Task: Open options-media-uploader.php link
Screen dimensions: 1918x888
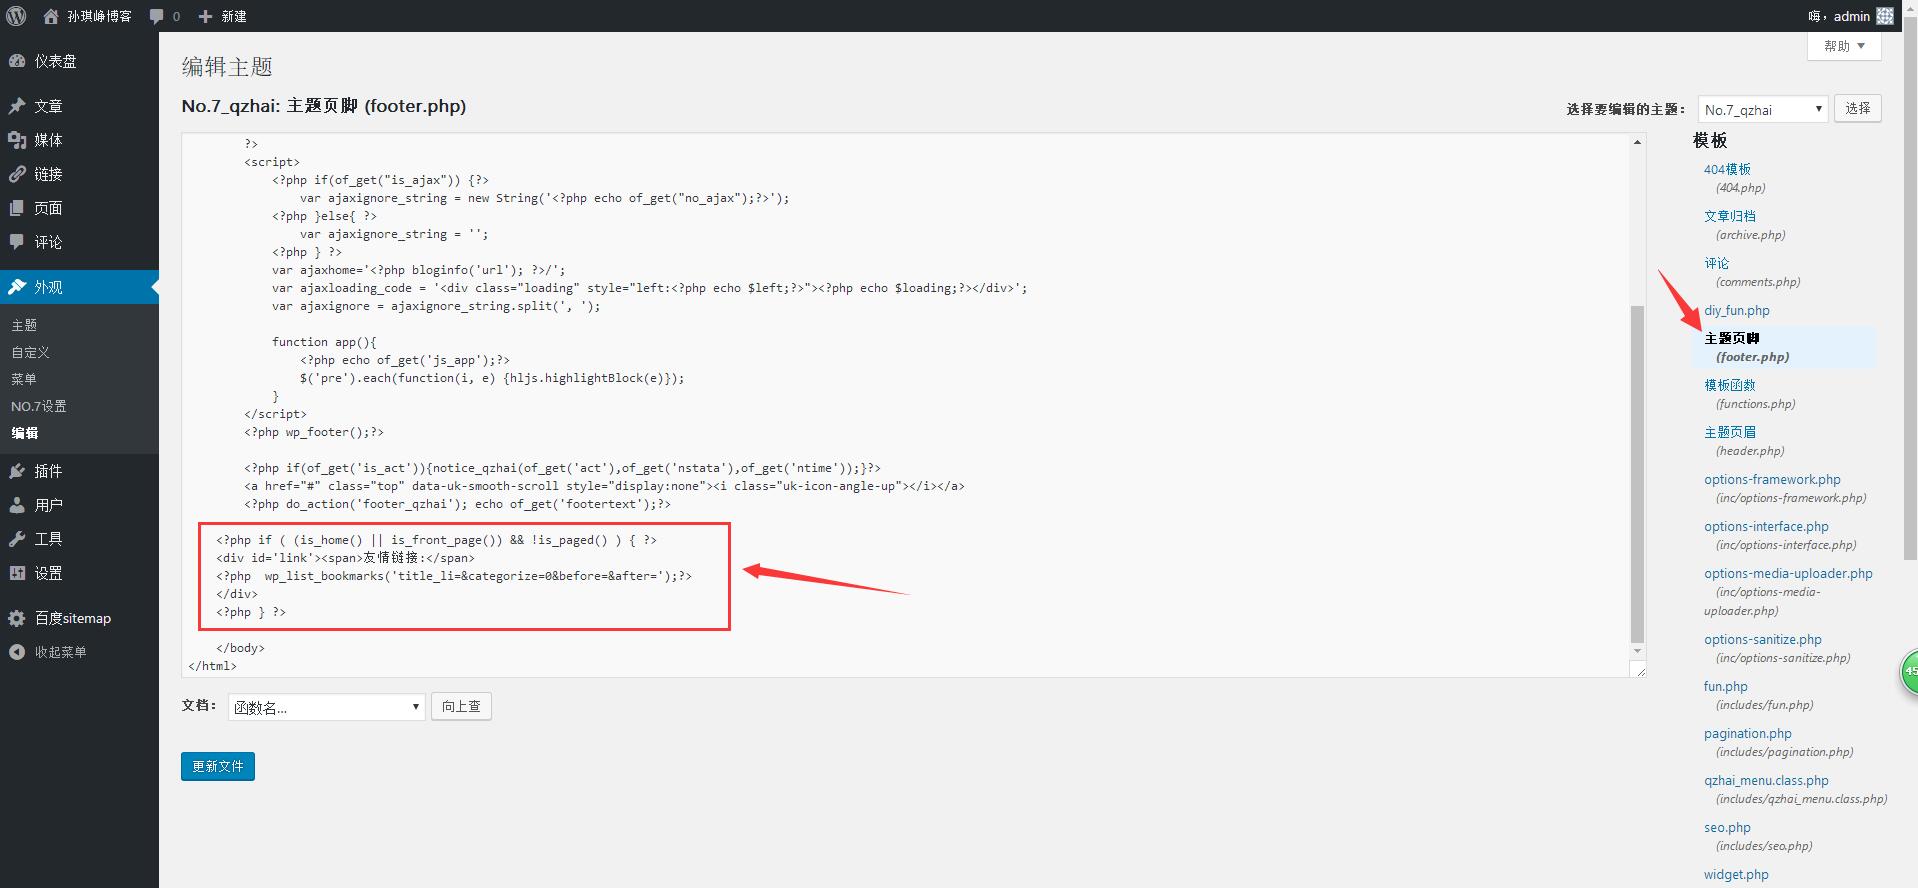Action: (x=1788, y=573)
